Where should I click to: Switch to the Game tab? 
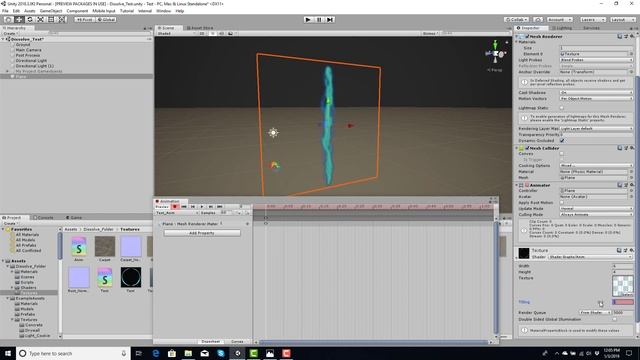74,218
